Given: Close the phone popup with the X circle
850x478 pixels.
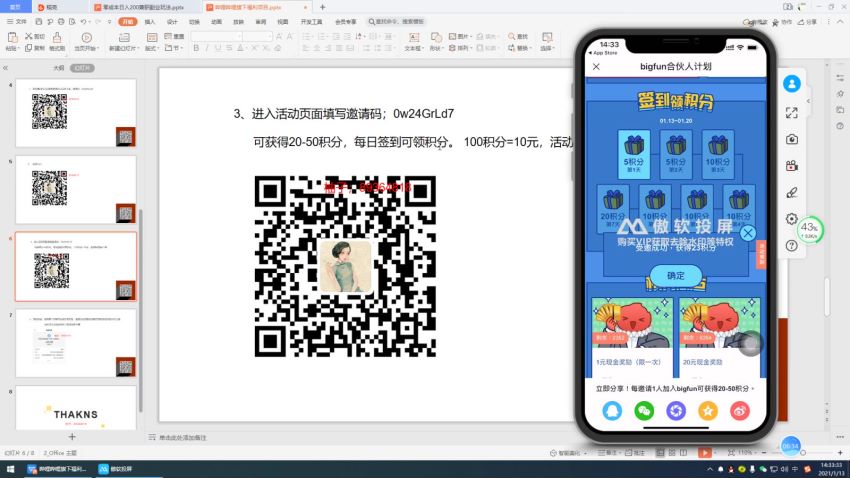Looking at the screenshot, I should click(x=748, y=233).
